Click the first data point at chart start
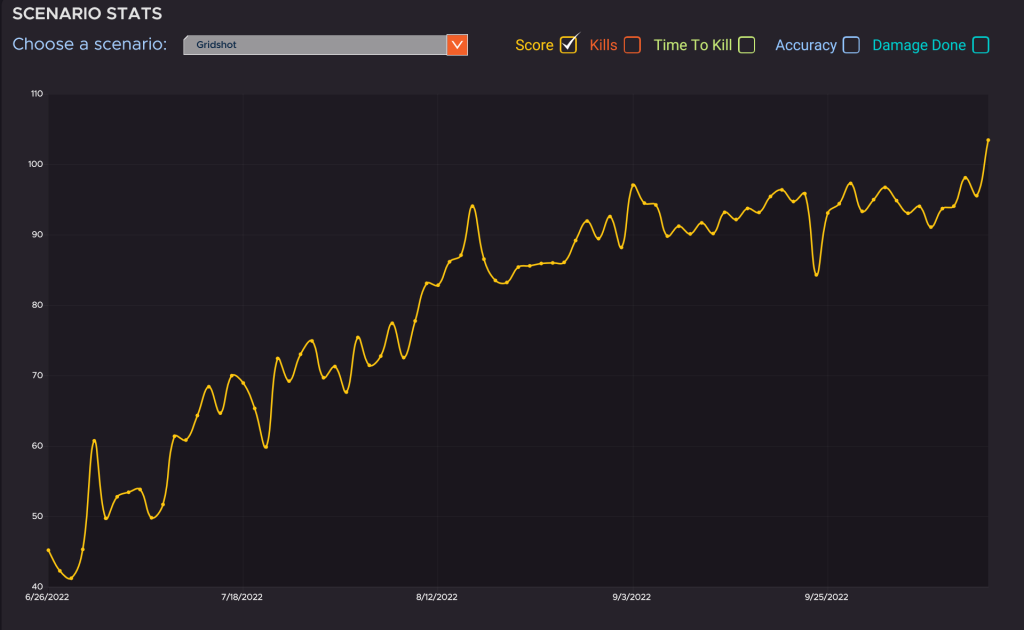This screenshot has width=1024, height=630. pos(48,550)
